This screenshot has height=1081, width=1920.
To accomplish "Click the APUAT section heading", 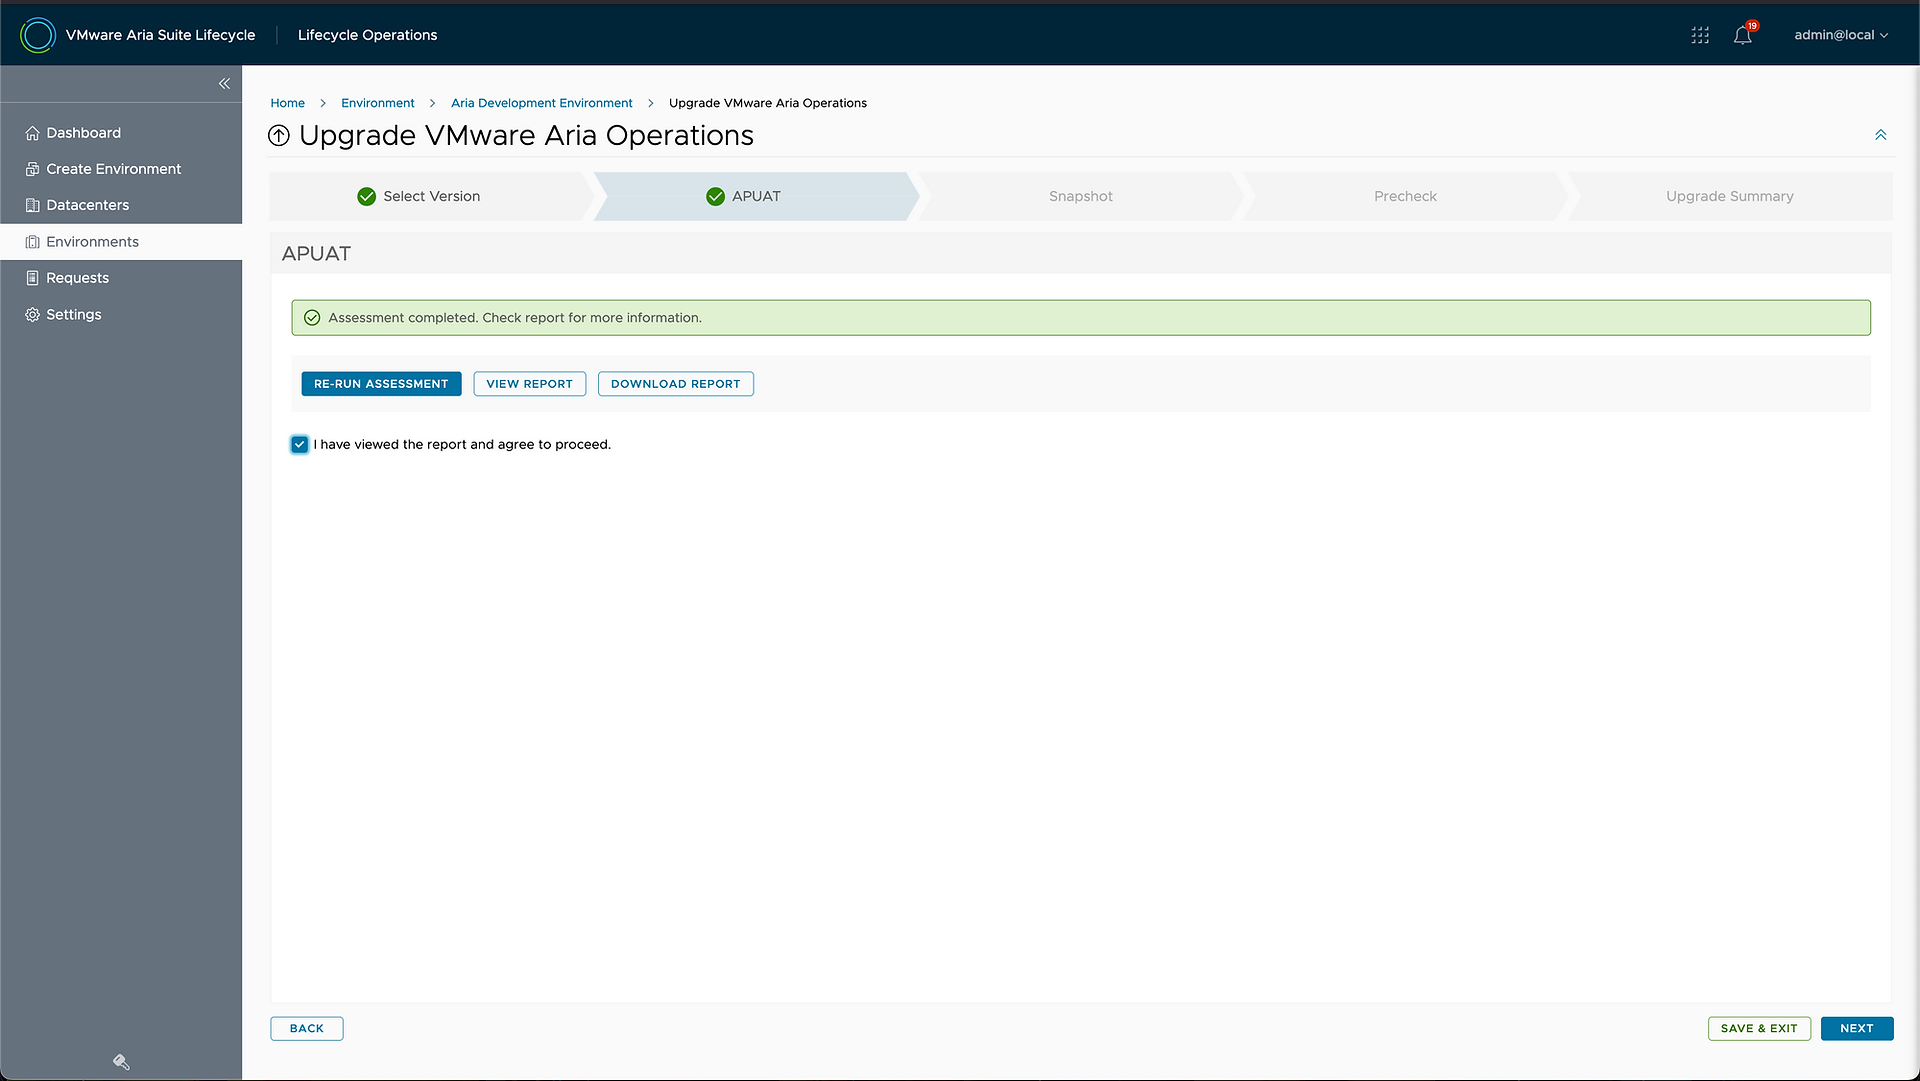I will pos(316,254).
